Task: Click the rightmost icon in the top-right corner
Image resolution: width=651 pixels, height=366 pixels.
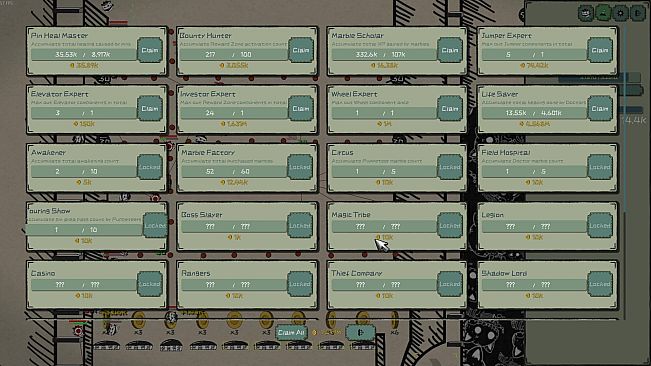Action: pyautogui.click(x=638, y=13)
